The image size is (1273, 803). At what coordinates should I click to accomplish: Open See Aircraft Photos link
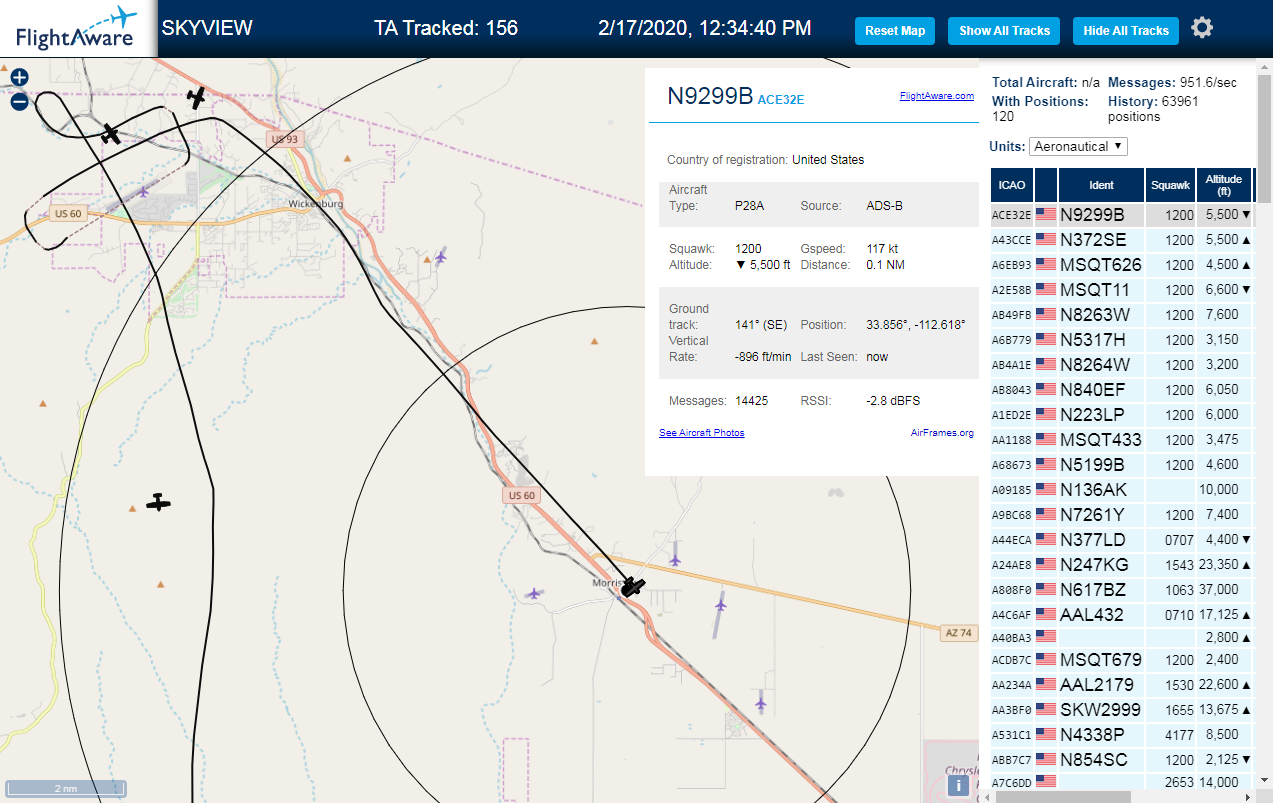point(701,433)
